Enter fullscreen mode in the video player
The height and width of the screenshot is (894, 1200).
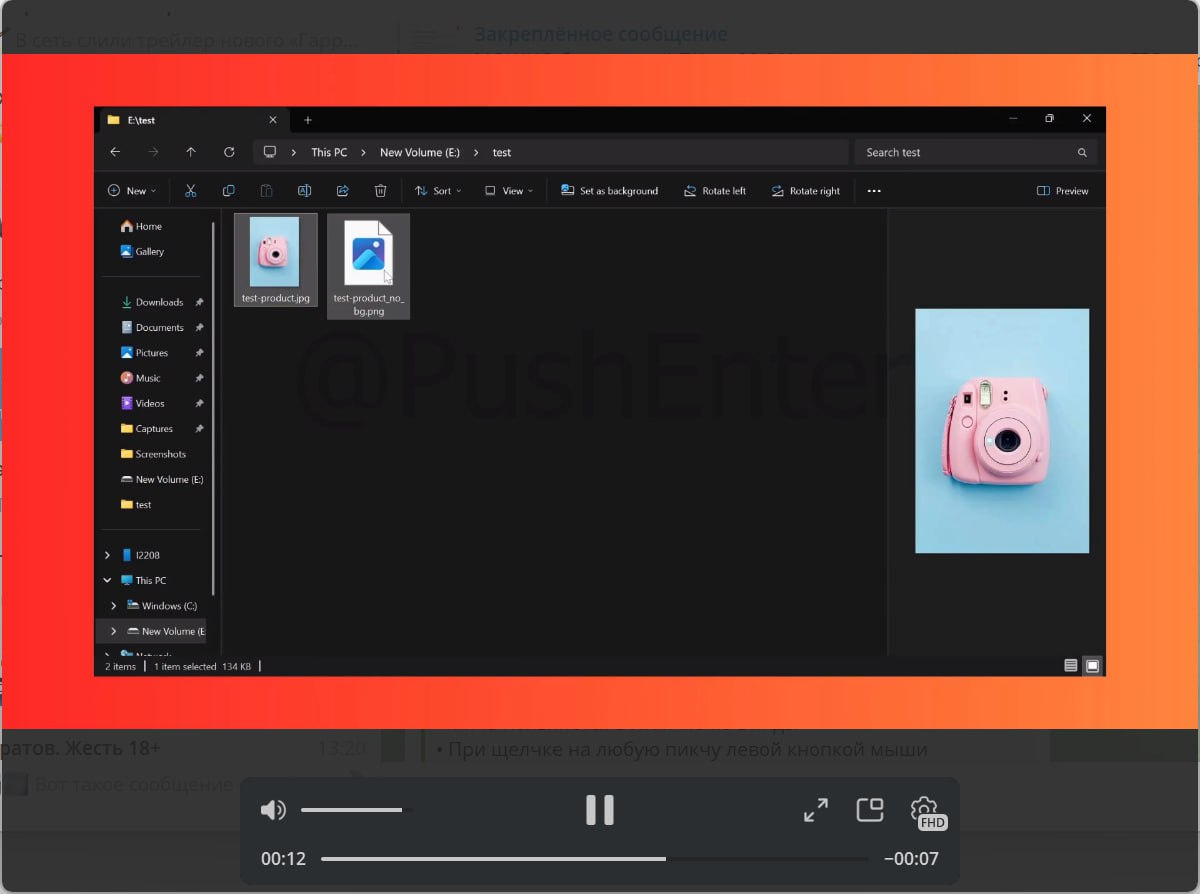point(816,810)
